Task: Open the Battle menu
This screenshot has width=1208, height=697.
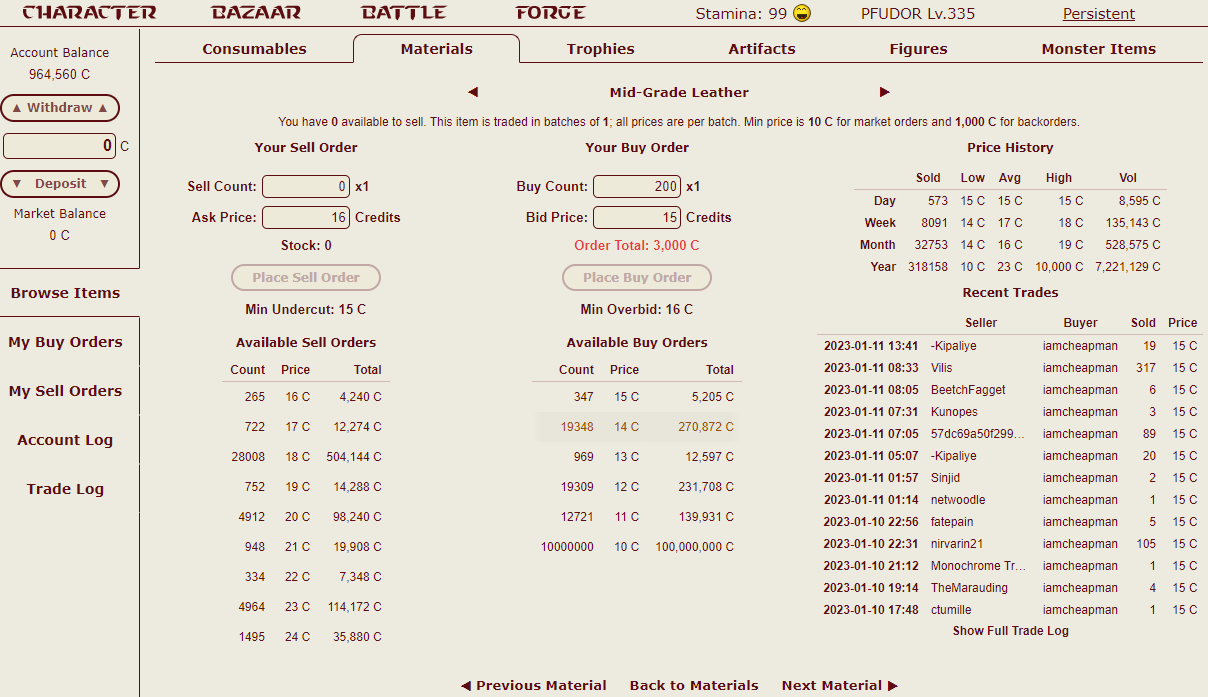Action: tap(404, 13)
